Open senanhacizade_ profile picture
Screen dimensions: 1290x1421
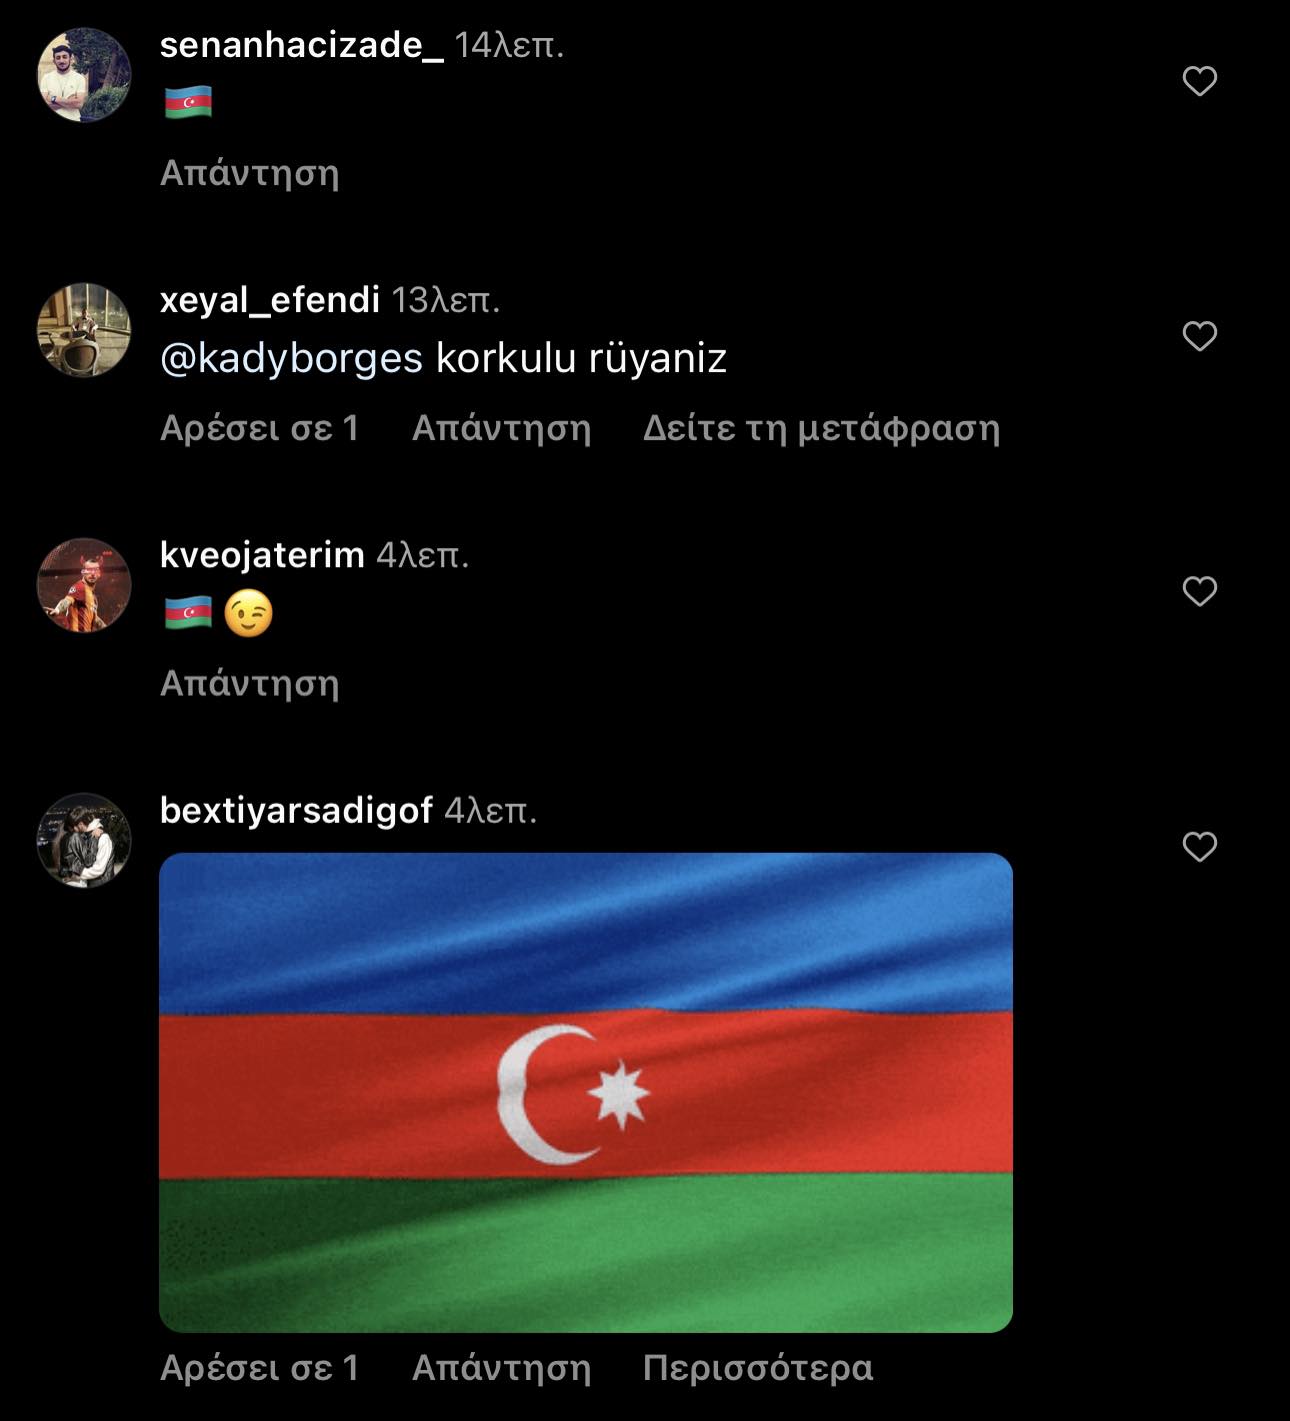click(84, 75)
